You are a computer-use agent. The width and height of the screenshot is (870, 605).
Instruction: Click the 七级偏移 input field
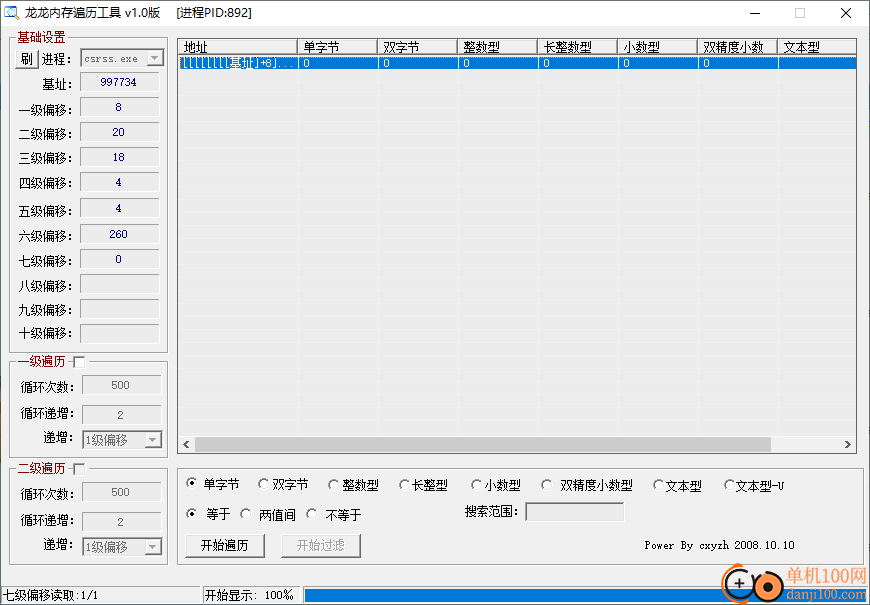coord(119,259)
